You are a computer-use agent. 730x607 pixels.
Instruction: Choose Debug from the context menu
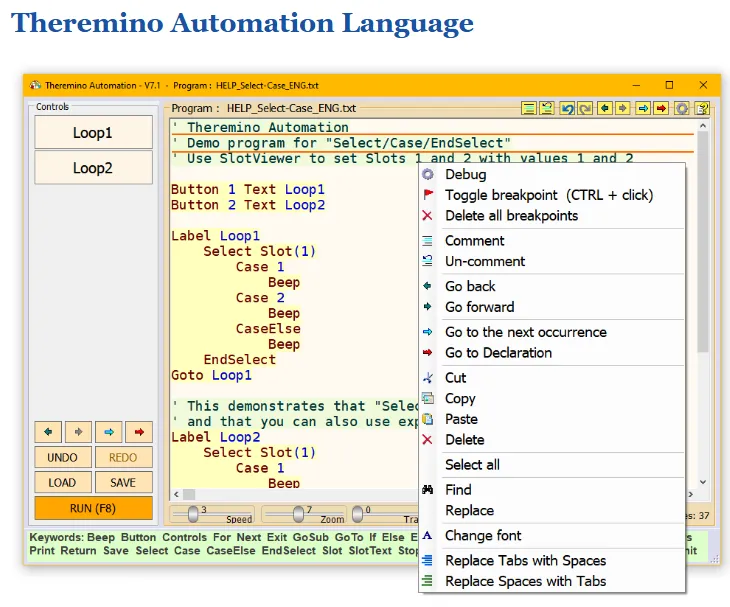pyautogui.click(x=552, y=175)
